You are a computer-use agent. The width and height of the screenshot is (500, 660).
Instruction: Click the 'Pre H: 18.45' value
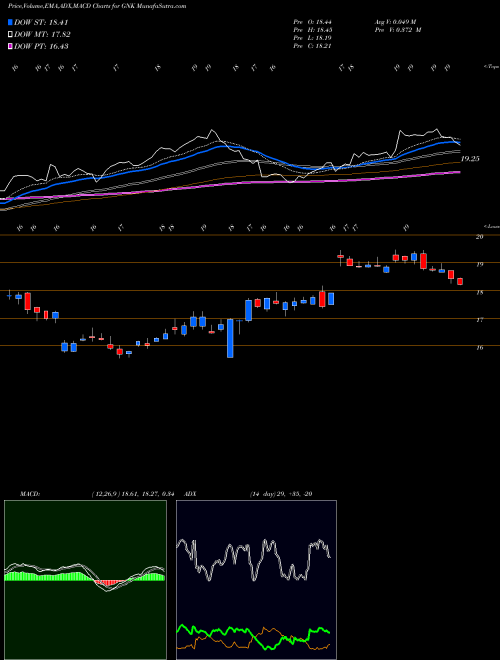(x=313, y=30)
